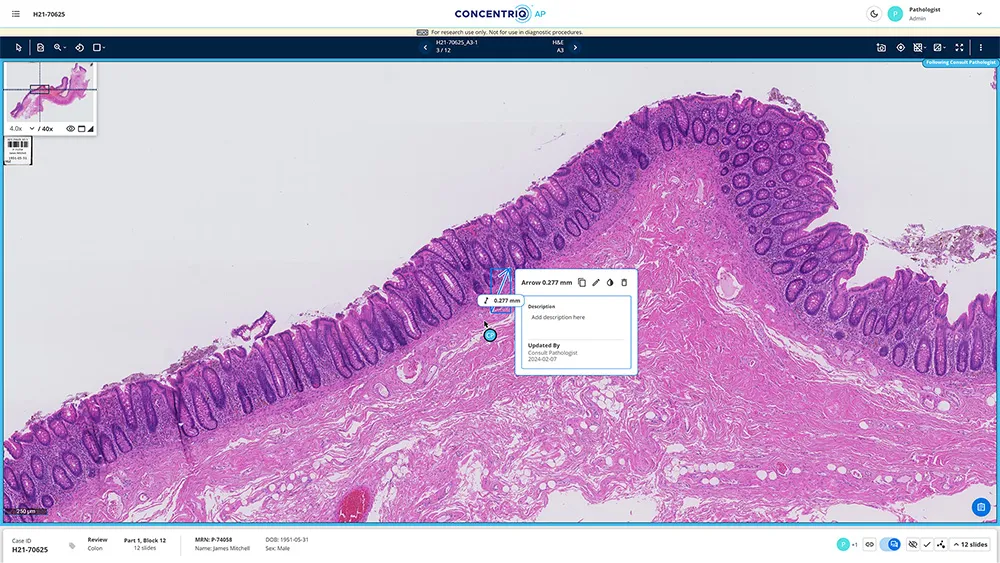Open the blue notes panel button
Viewport: 1000px width, 563px height.
tap(981, 508)
